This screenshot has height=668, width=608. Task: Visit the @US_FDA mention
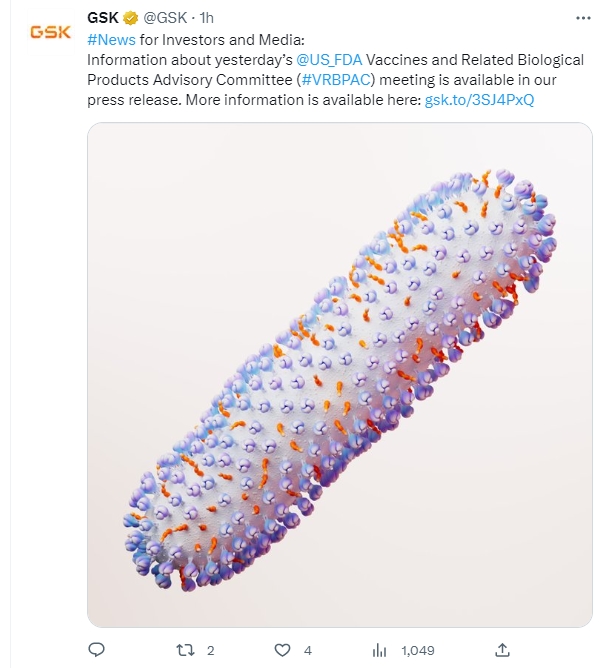[329, 60]
